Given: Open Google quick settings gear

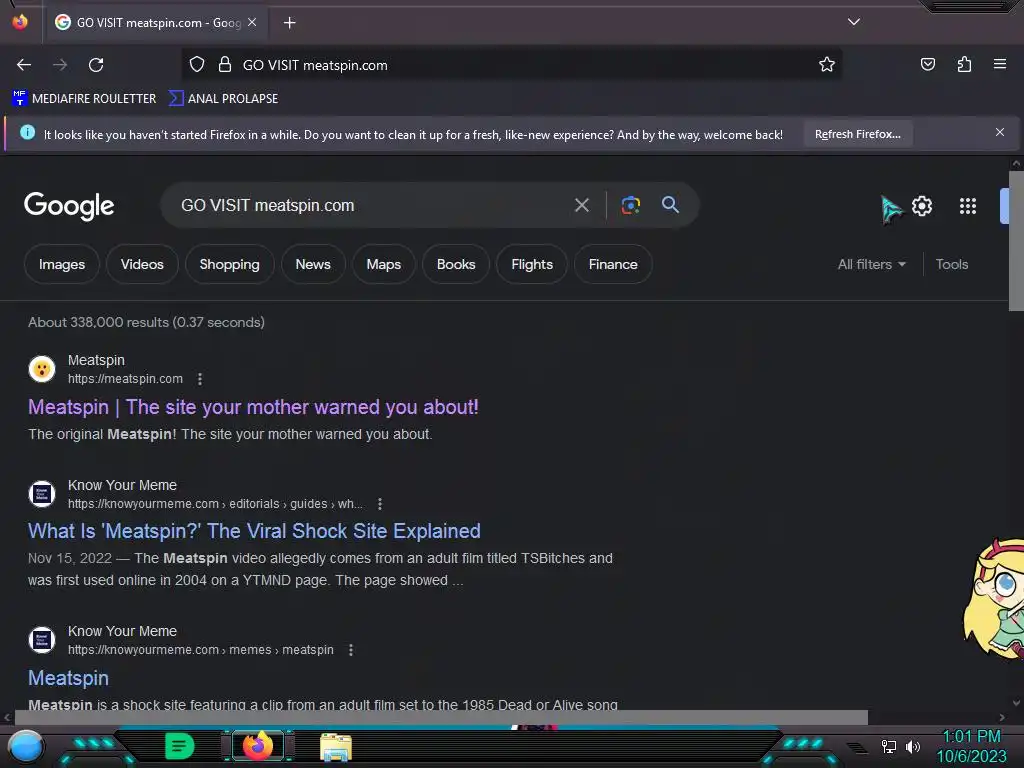Looking at the screenshot, I should coord(921,206).
